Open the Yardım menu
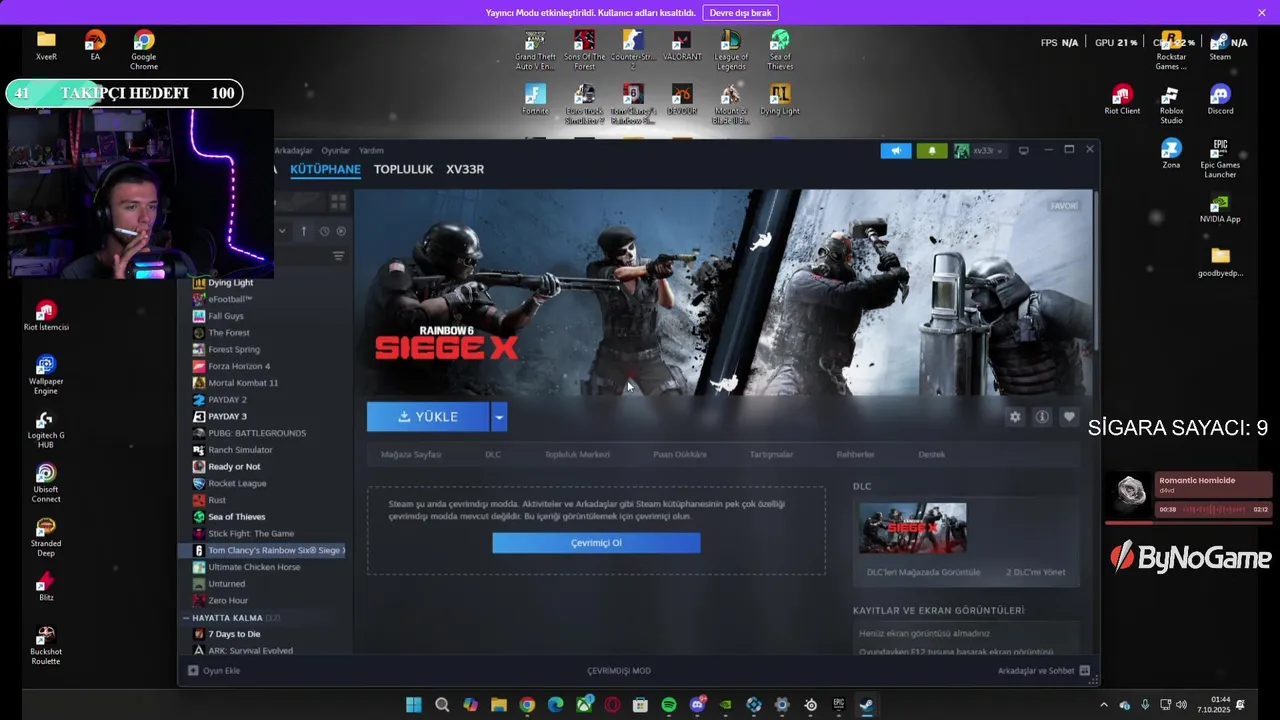 371,151
